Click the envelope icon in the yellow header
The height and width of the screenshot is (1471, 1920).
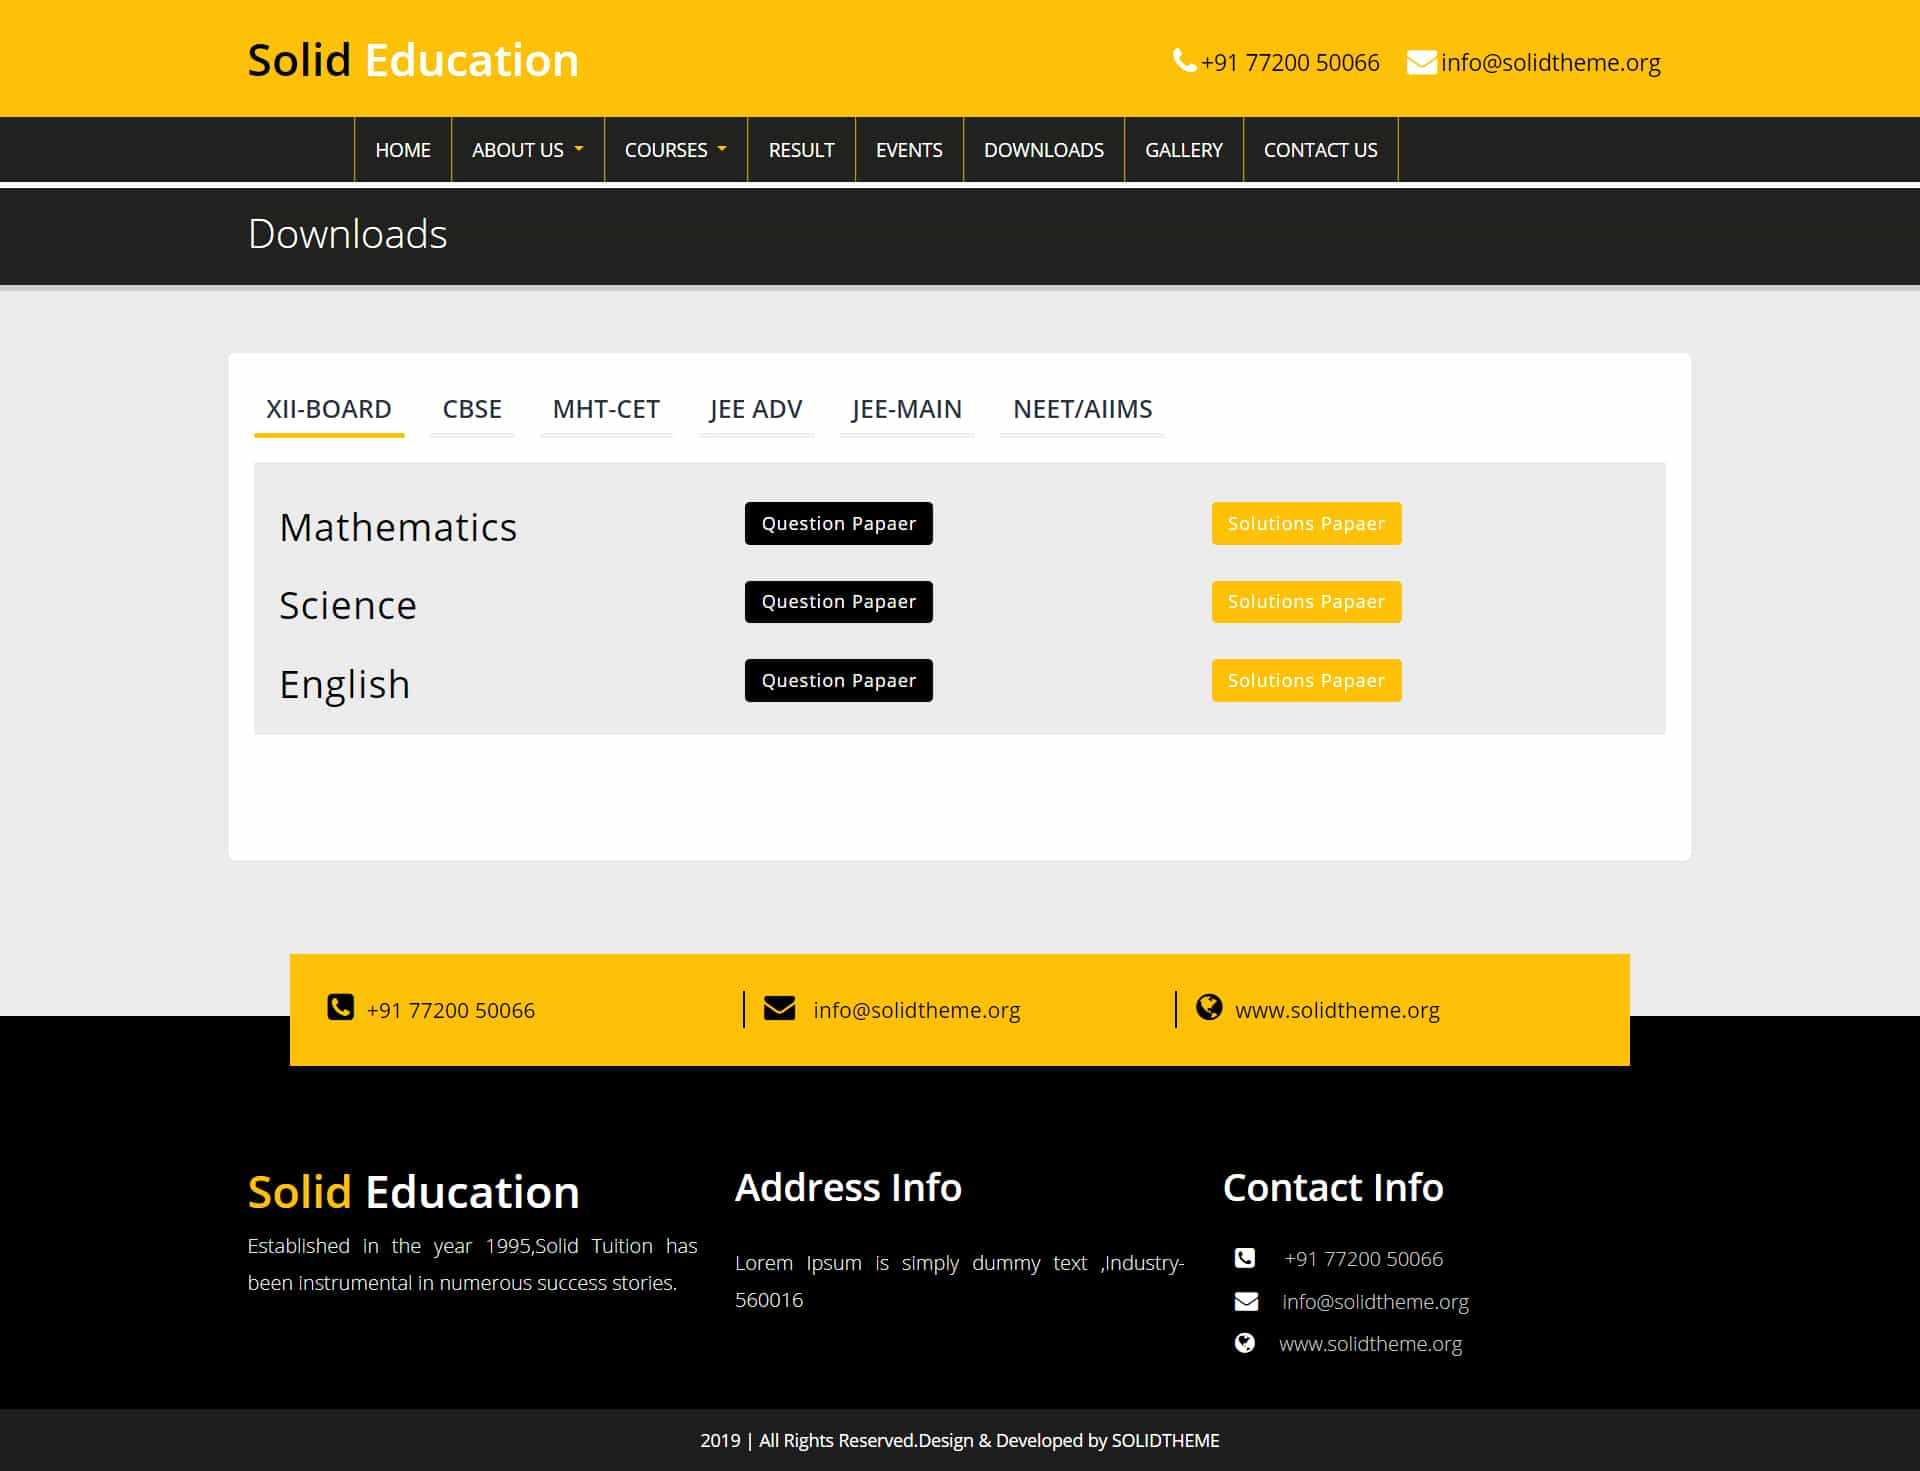pos(1421,62)
